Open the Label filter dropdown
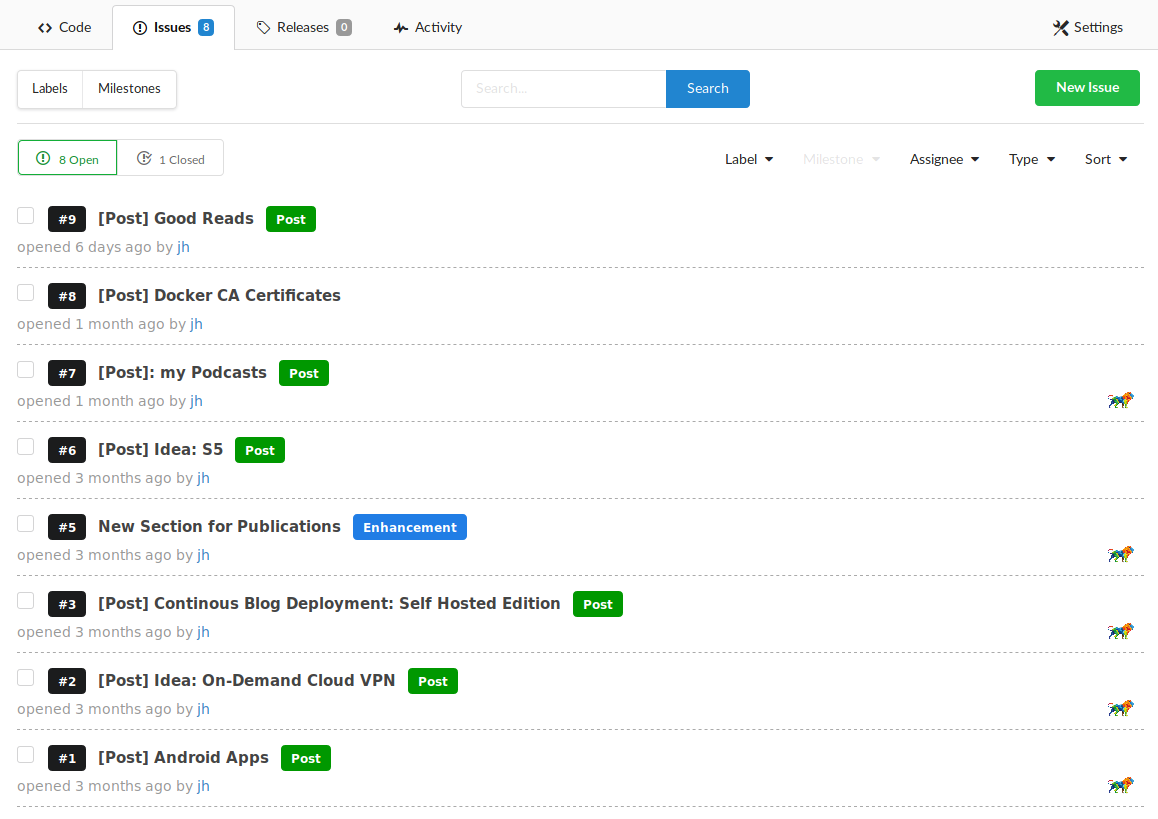Viewport: 1158px width, 819px height. point(749,159)
